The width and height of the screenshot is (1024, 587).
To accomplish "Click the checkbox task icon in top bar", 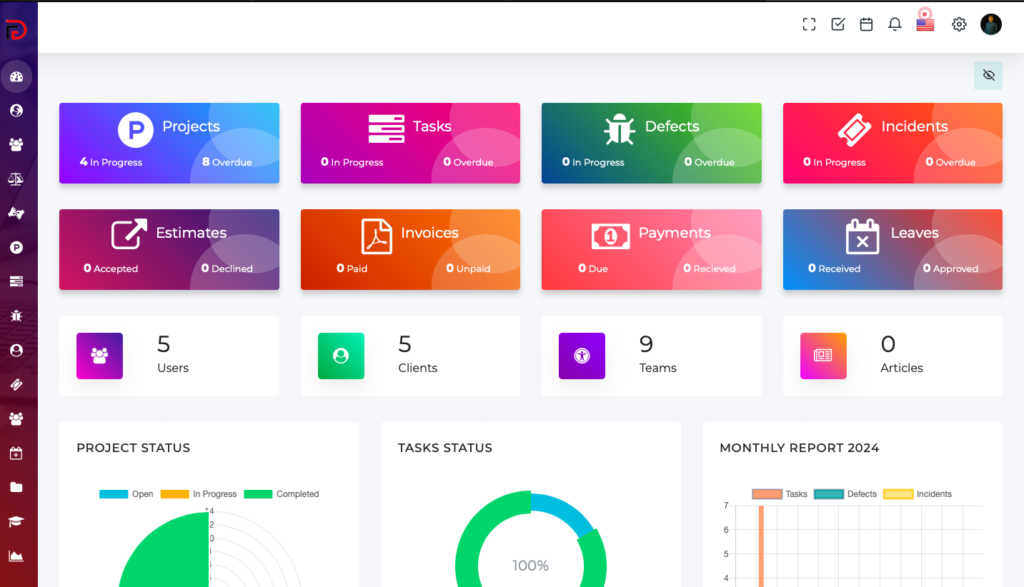I will (x=838, y=24).
